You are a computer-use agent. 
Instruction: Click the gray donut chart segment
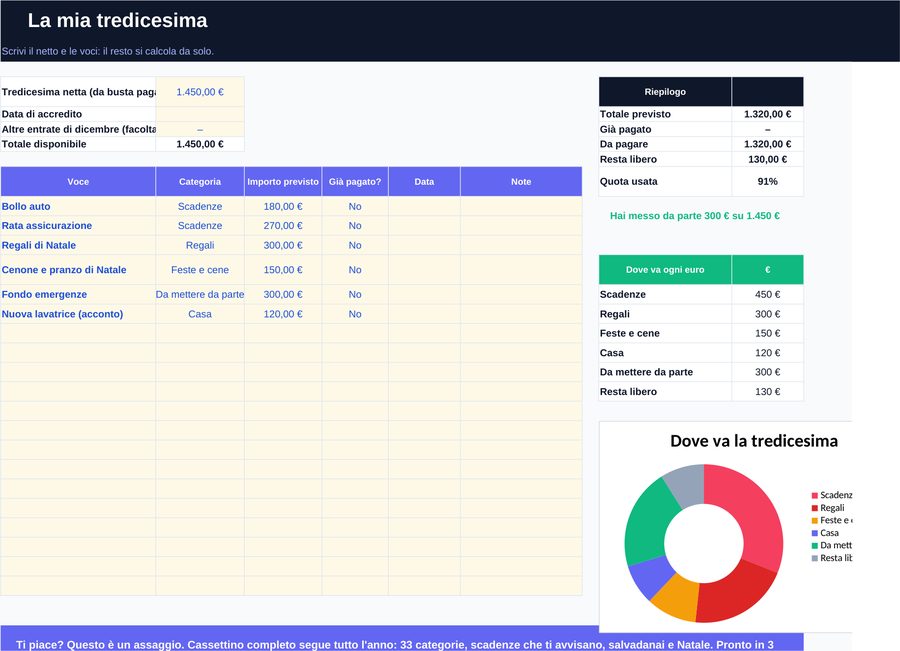(x=687, y=483)
